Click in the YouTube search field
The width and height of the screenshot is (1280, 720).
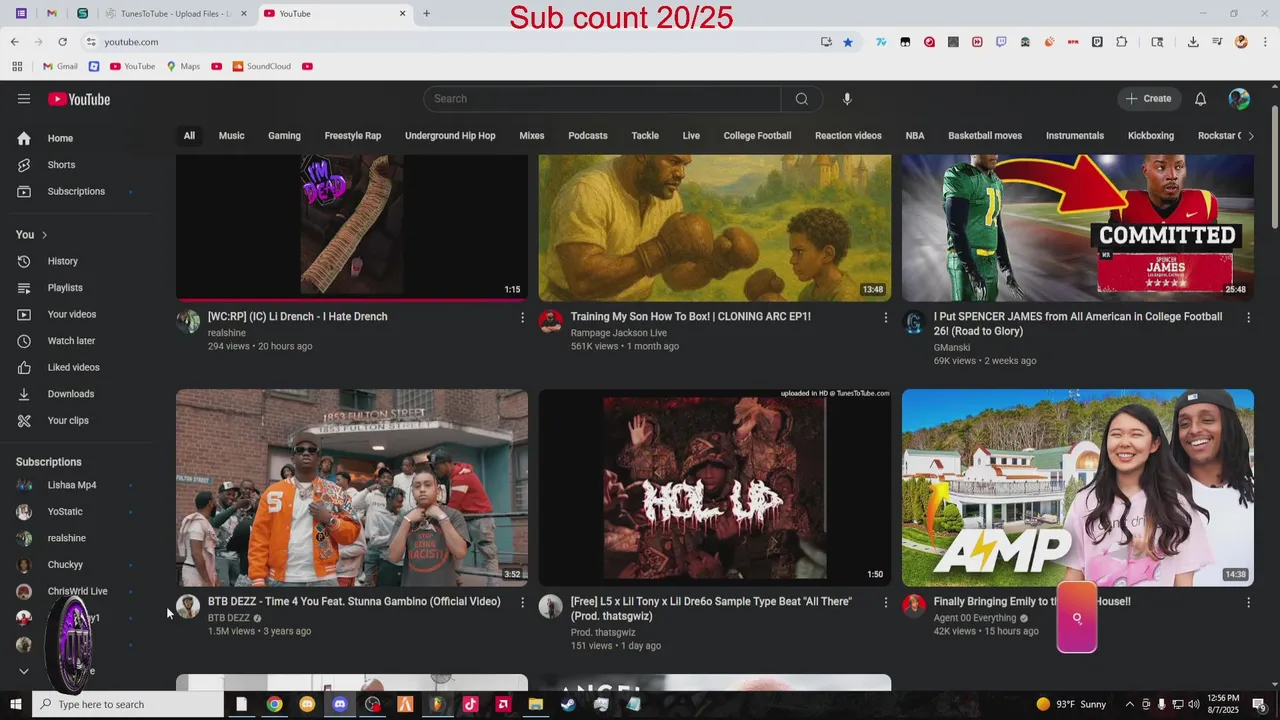pyautogui.click(x=602, y=99)
